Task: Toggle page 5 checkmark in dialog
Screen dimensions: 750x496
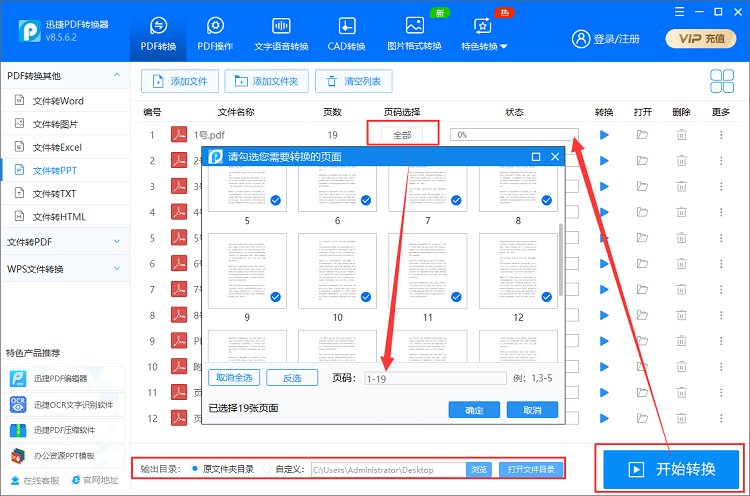Action: 276,200
